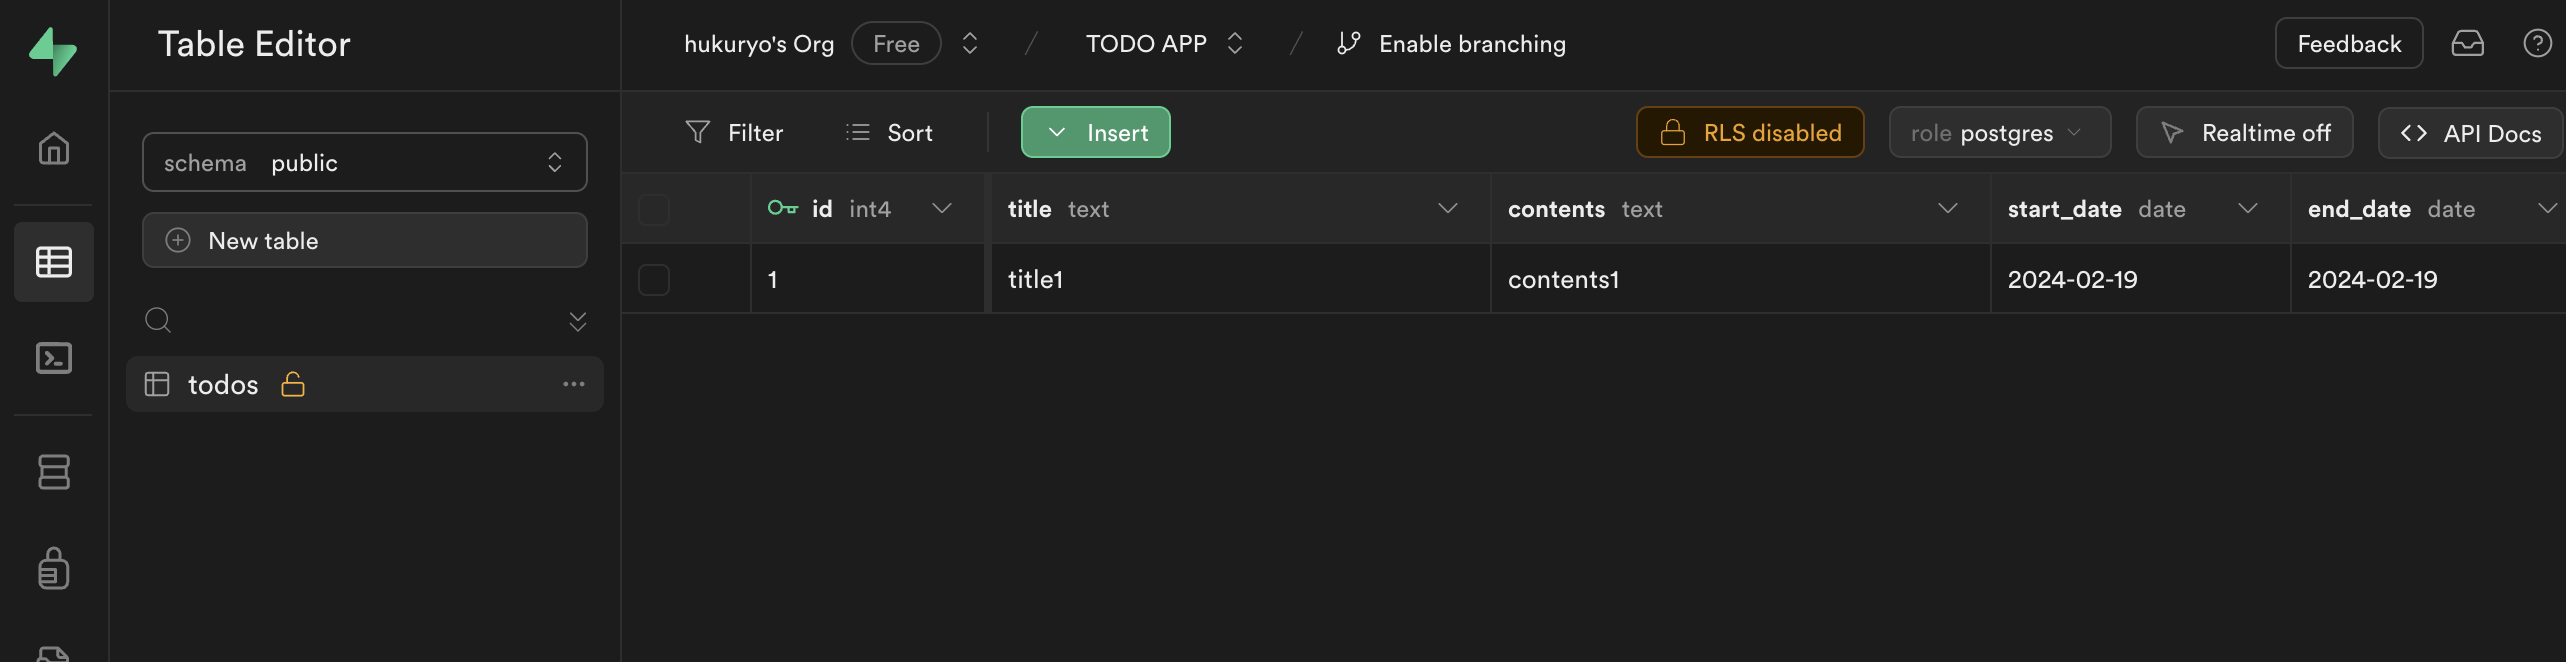Toggle the select-all rows header checkbox

(654, 210)
